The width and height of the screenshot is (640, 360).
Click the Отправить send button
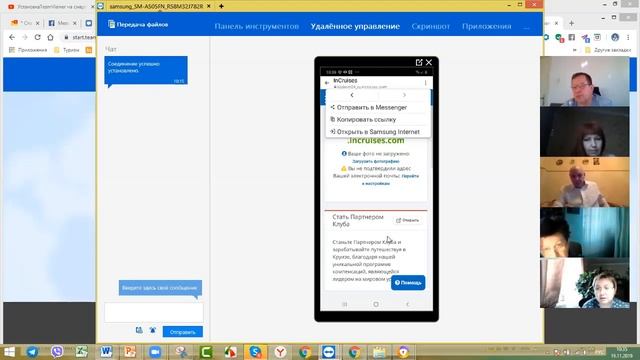pos(182,332)
